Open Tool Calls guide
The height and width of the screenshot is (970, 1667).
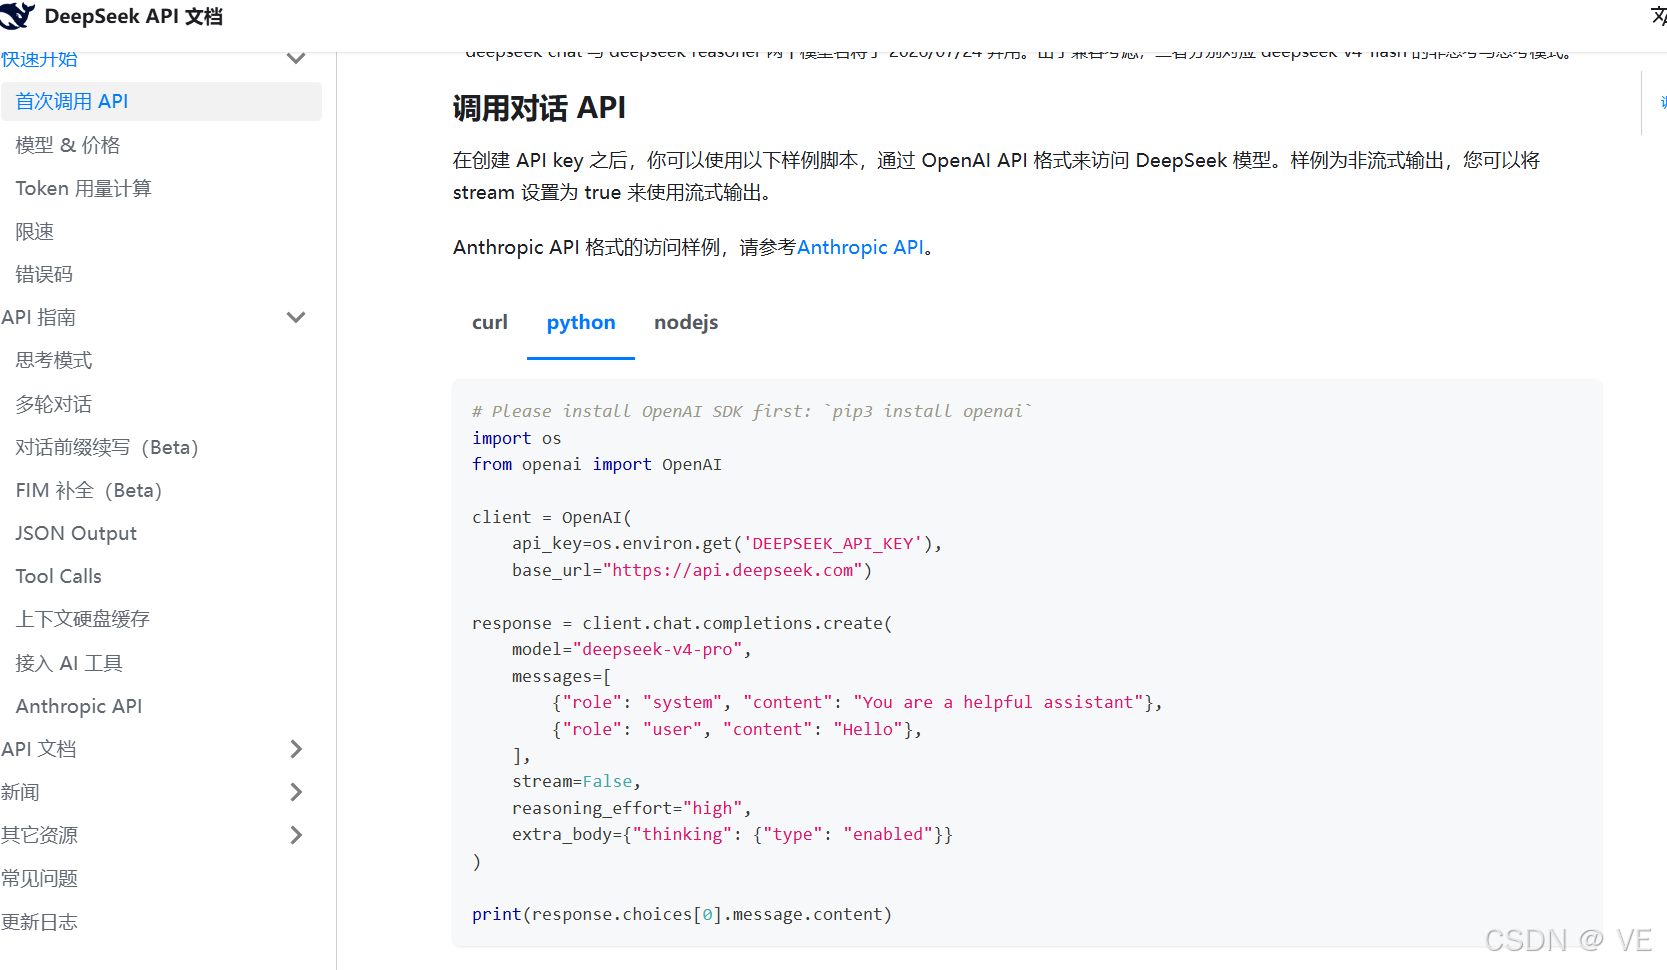(x=59, y=576)
